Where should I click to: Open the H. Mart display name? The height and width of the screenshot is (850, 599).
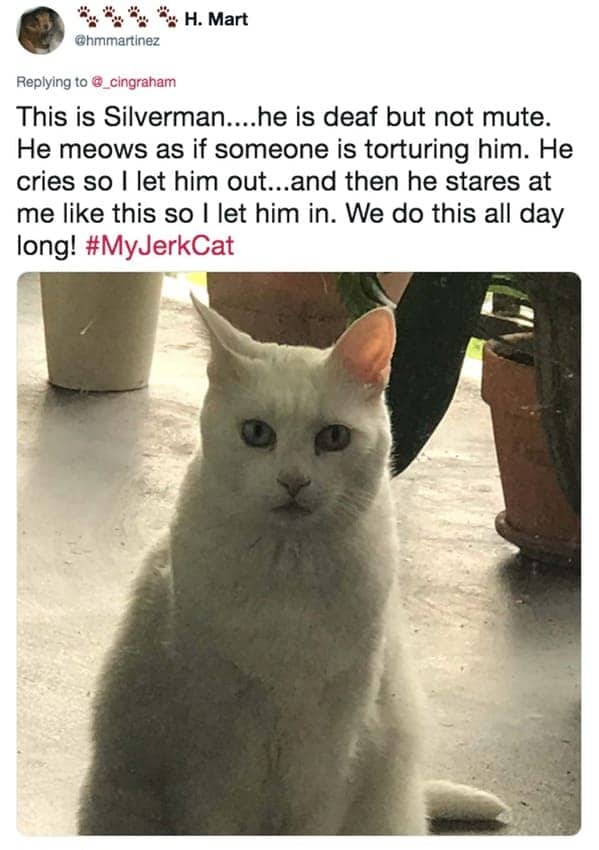pos(216,19)
